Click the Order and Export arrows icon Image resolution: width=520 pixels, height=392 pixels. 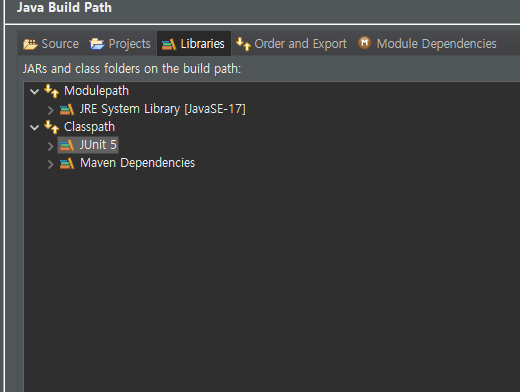click(x=243, y=44)
